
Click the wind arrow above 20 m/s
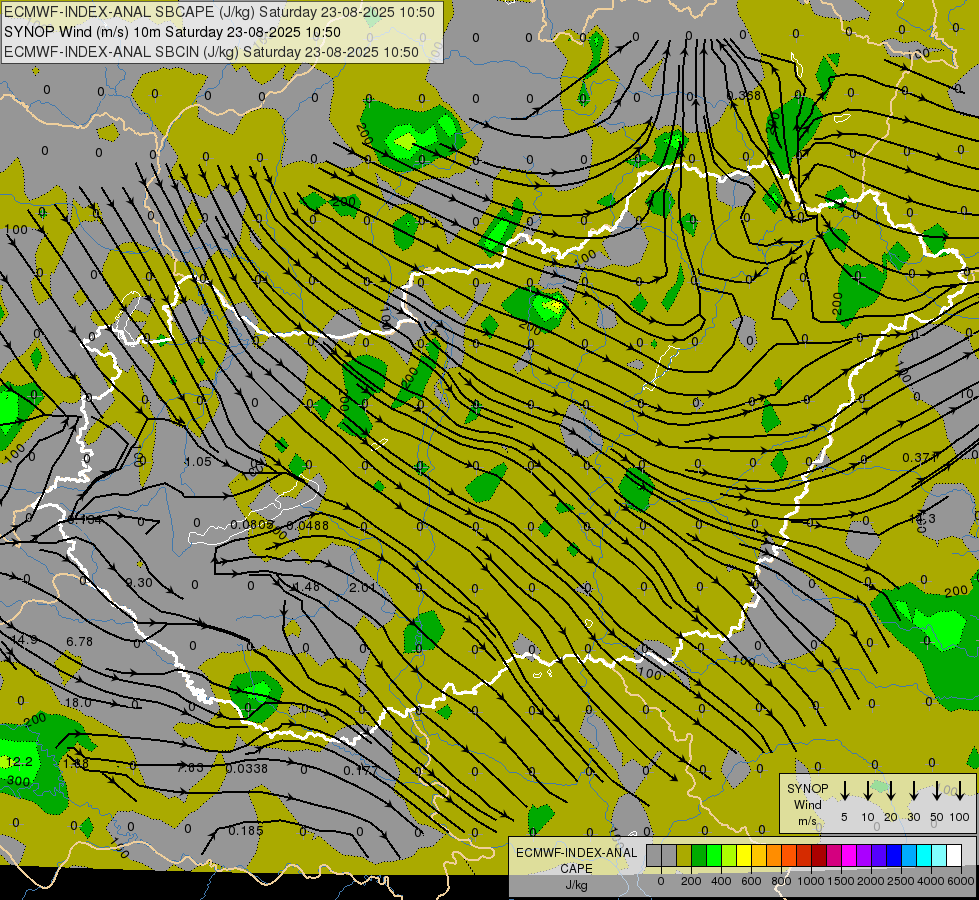[x=890, y=791]
